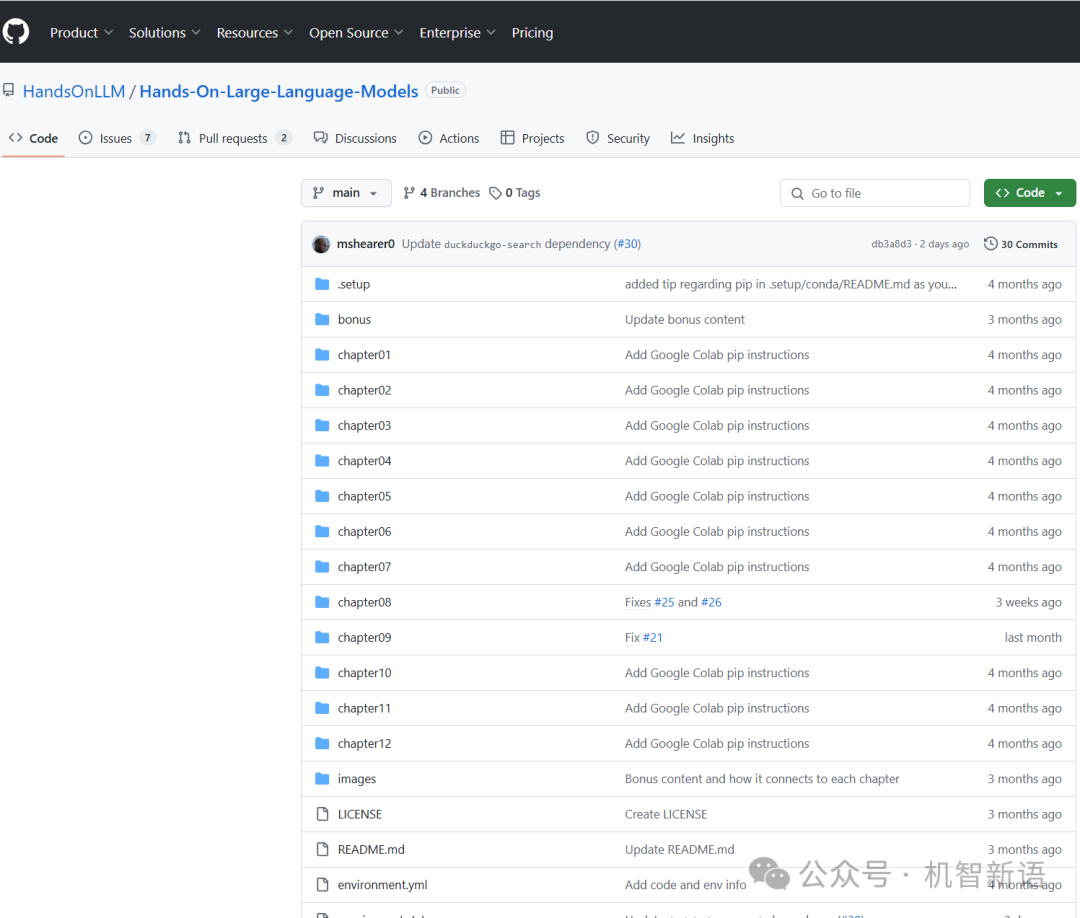Screen dimensions: 1080x918
Task: Open the main branch selector dropdown
Action: [x=346, y=193]
